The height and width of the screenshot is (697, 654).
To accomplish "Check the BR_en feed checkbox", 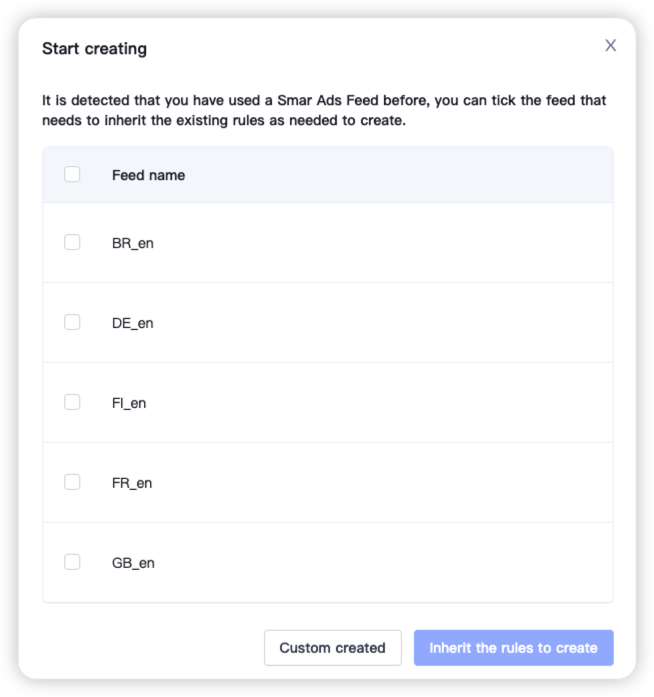I will pos(72,242).
